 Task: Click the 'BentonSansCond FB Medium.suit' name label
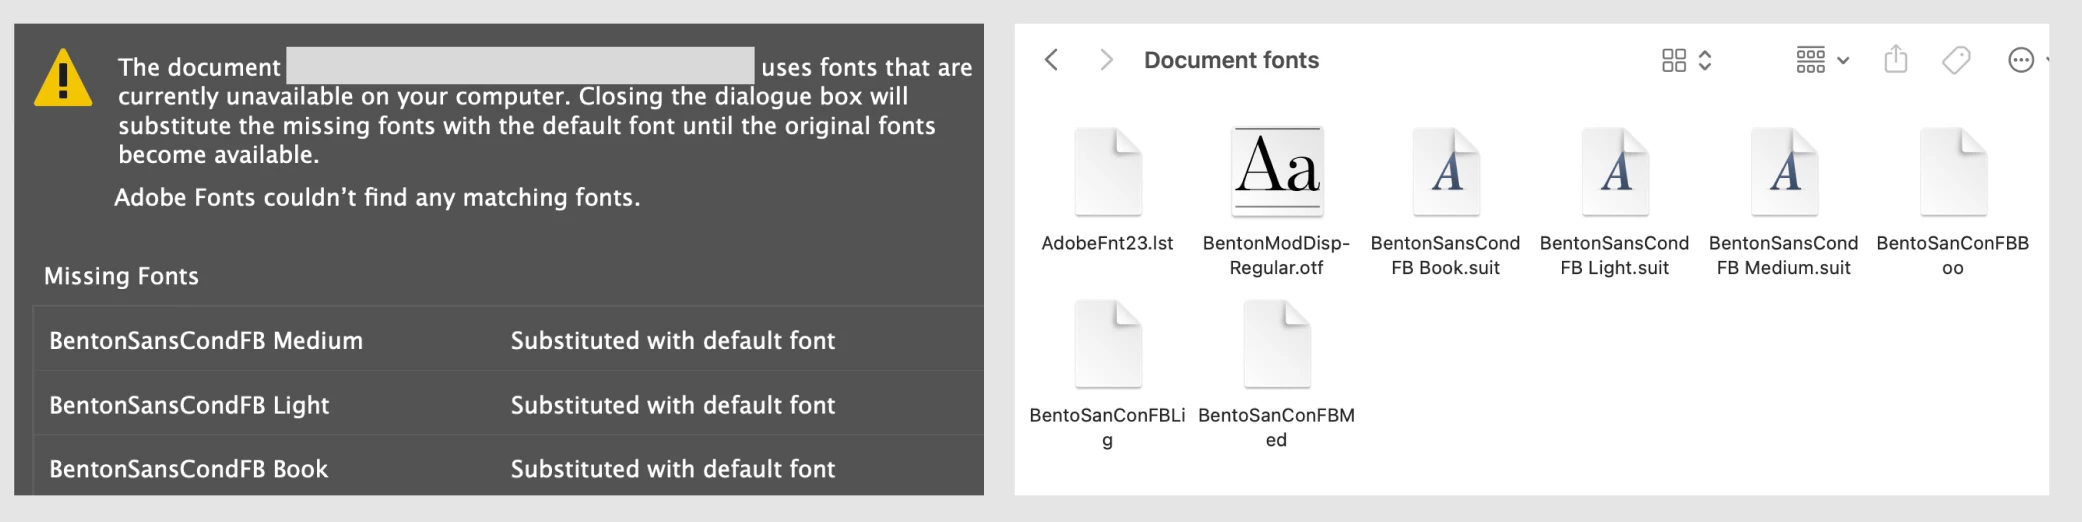pos(1783,255)
